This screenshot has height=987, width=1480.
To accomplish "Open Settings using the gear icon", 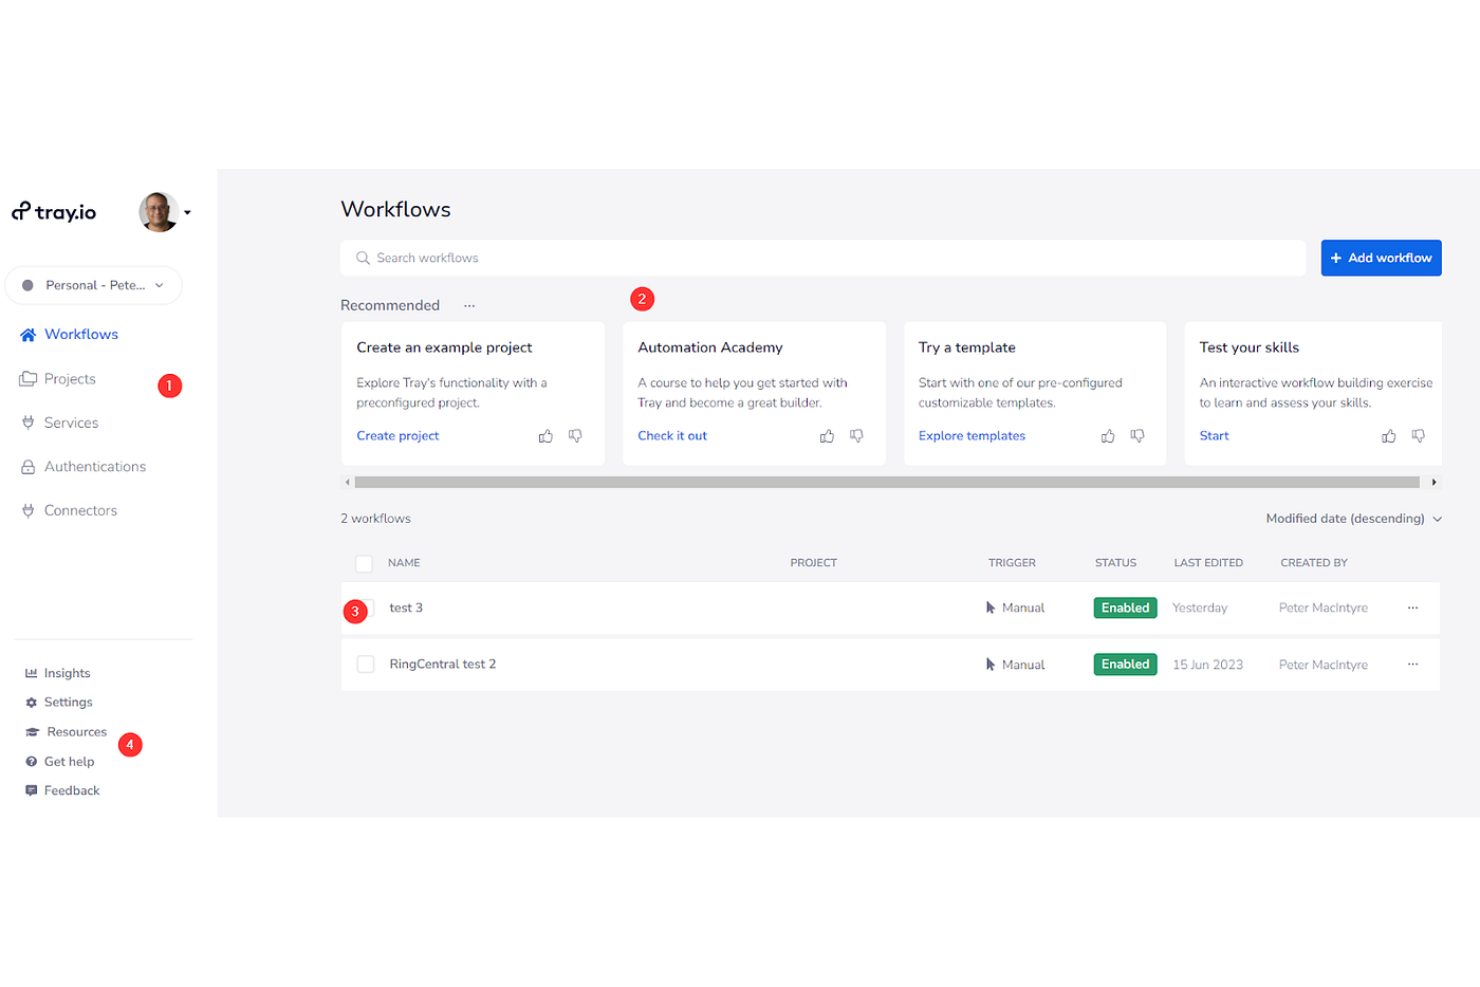I will click(x=30, y=702).
